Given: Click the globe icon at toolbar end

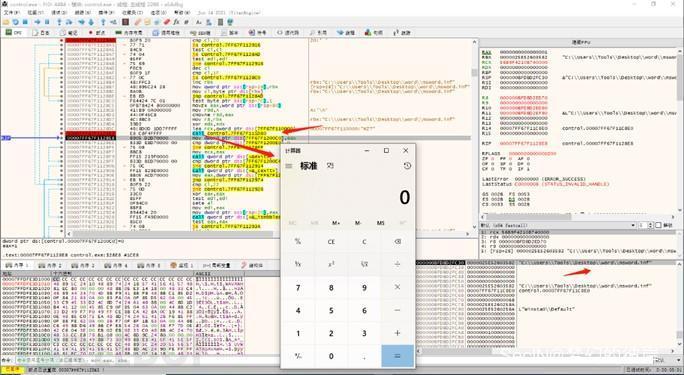Looking at the screenshot, I should pyautogui.click(x=230, y=22).
